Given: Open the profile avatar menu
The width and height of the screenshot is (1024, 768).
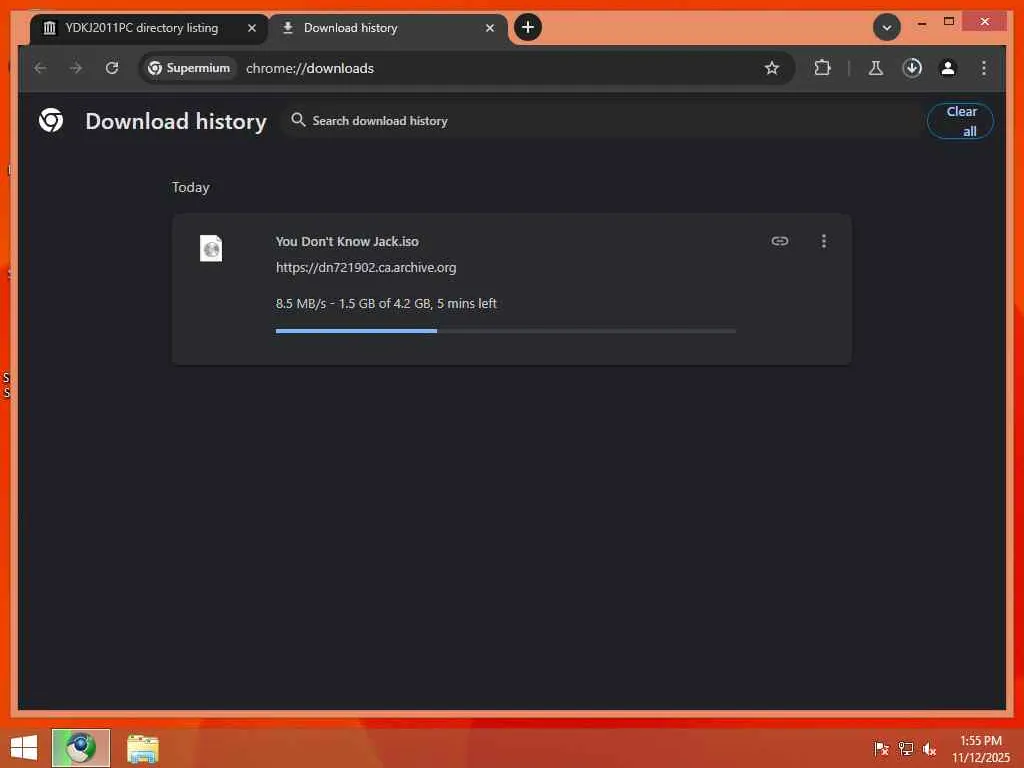Looking at the screenshot, I should click(948, 68).
